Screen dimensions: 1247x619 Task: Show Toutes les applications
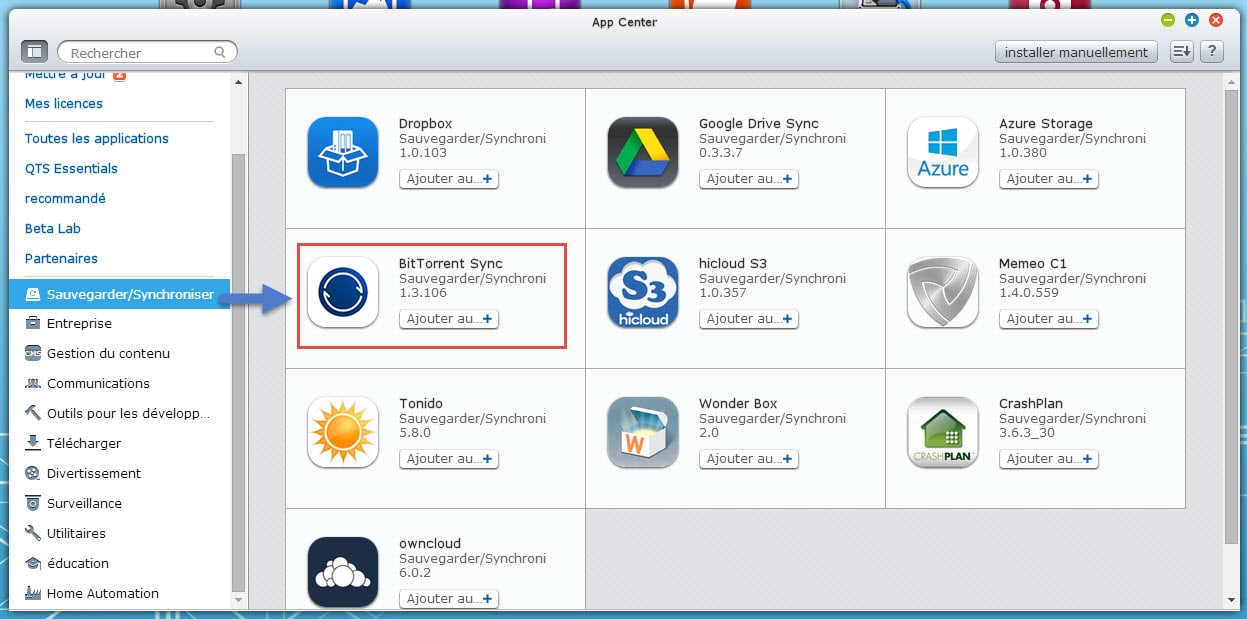97,138
